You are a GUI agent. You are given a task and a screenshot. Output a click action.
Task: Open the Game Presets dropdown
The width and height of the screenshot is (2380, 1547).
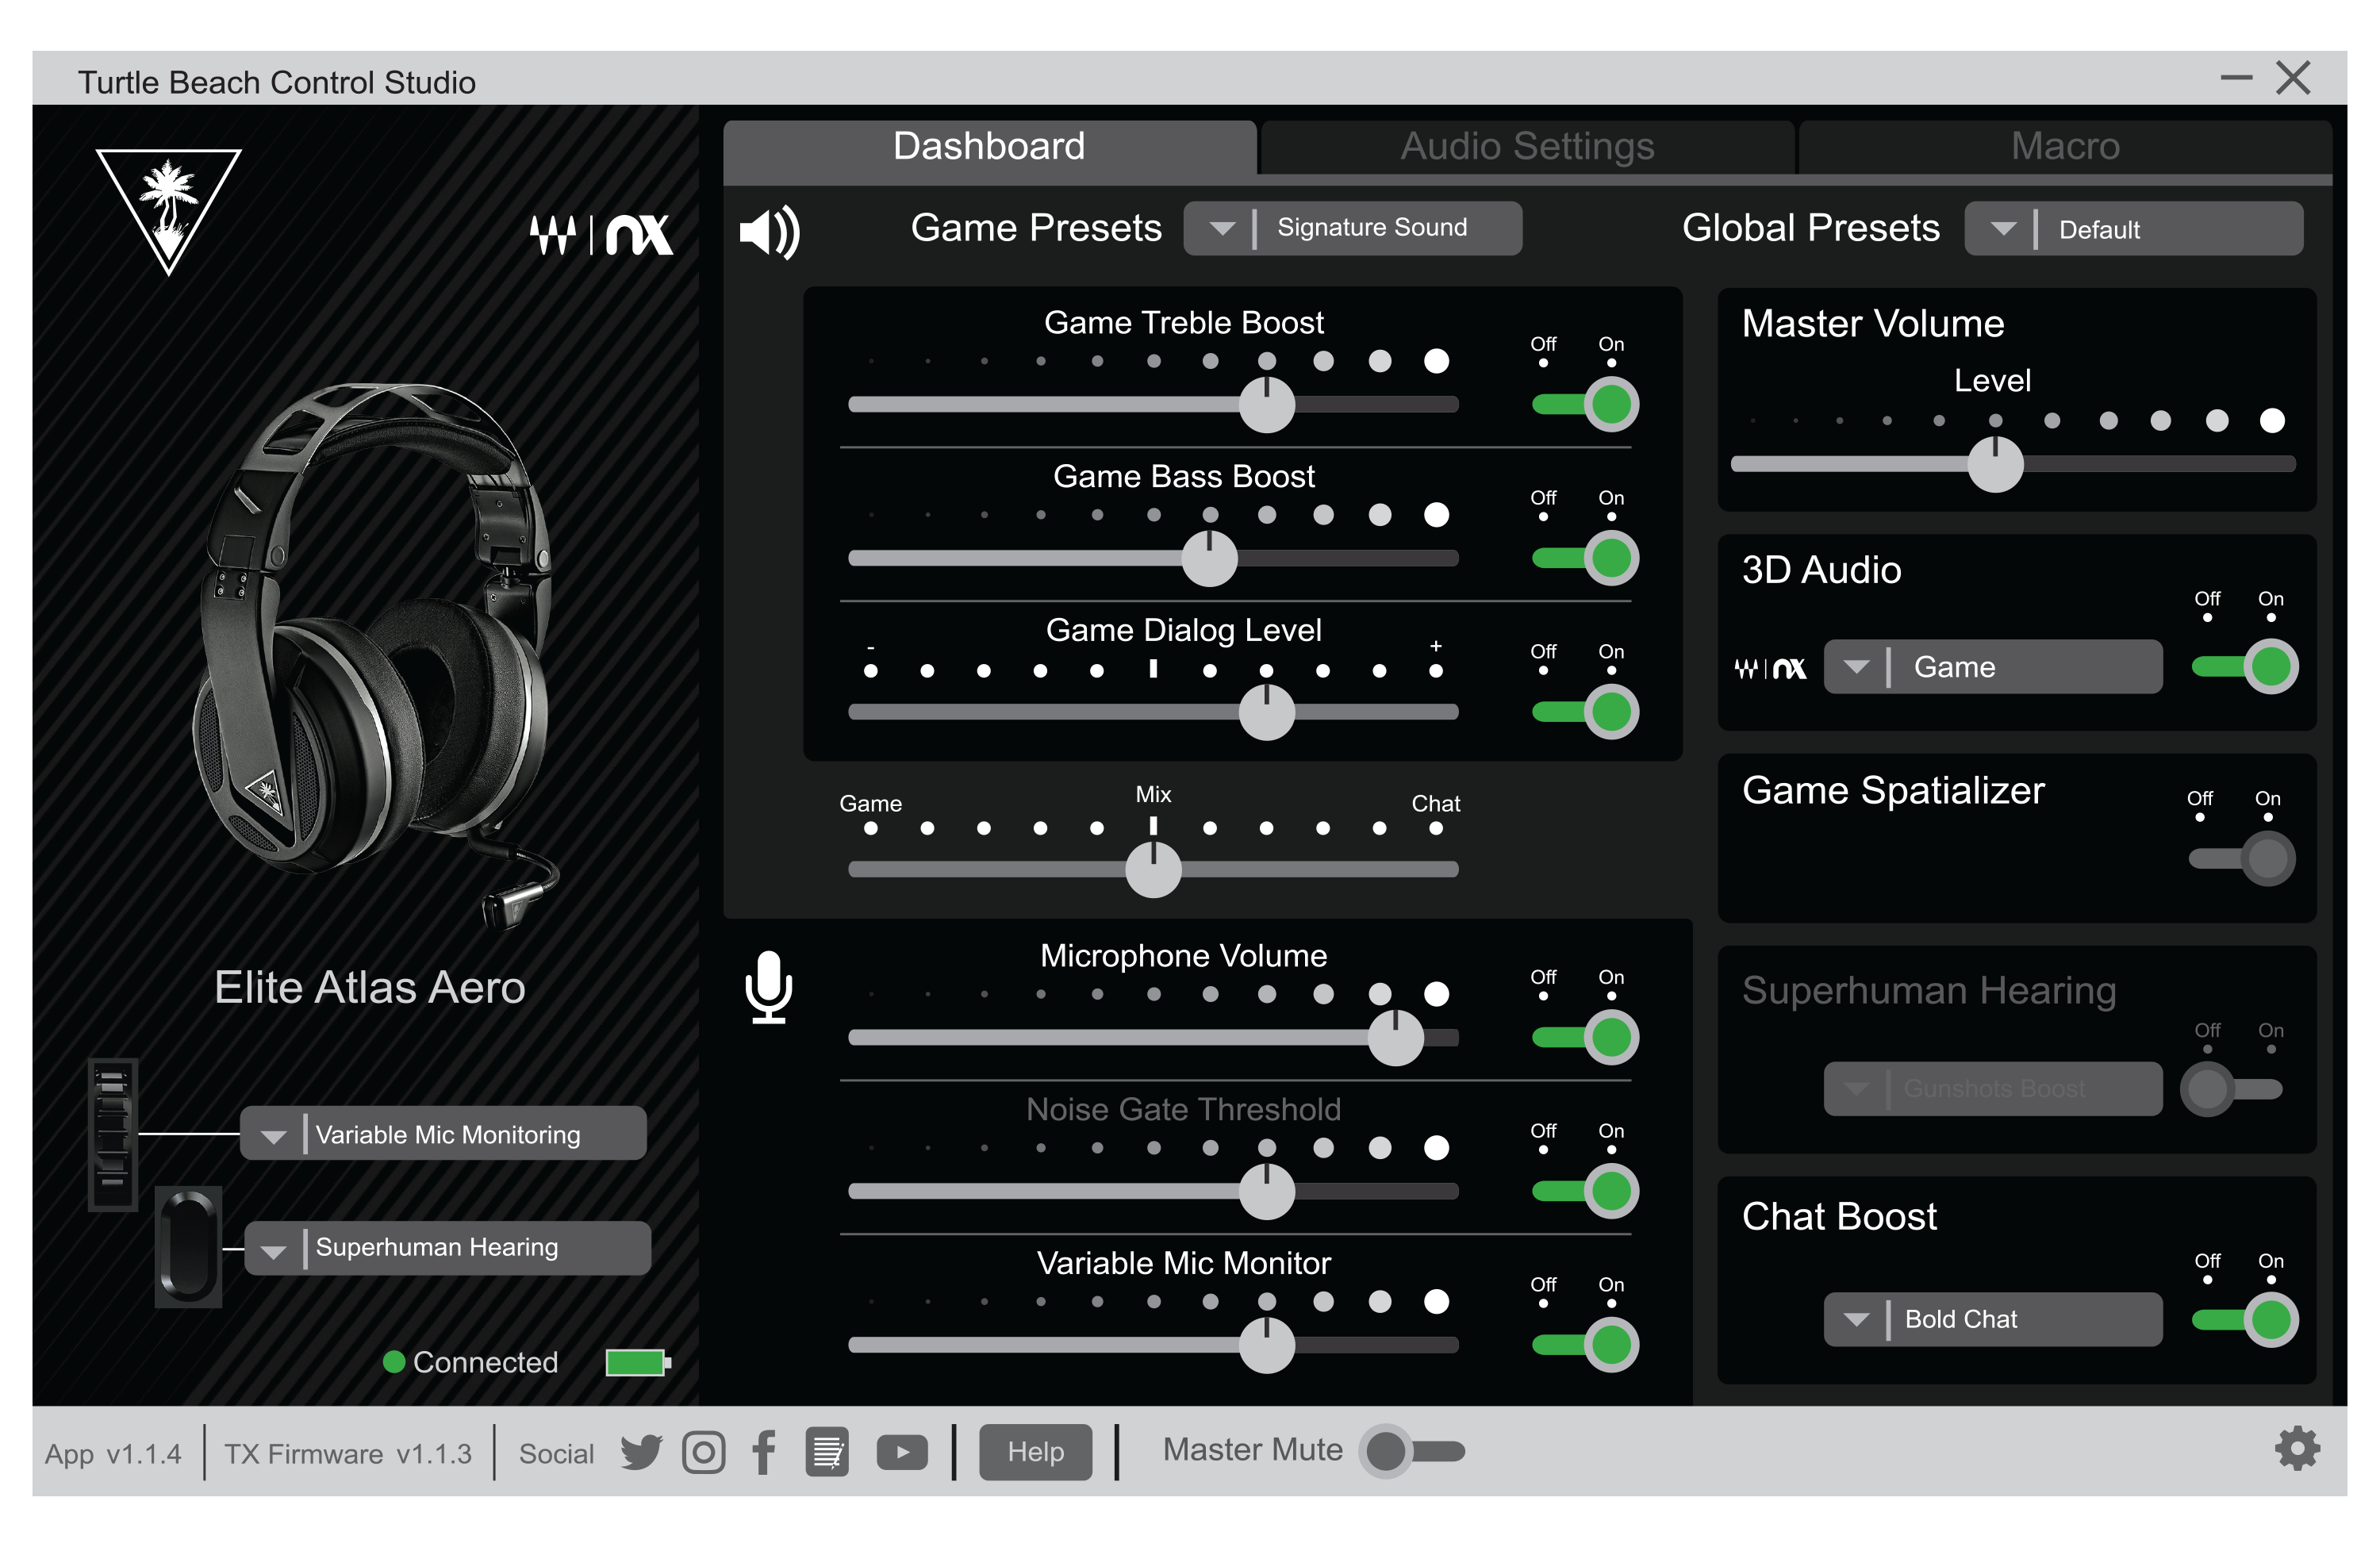[x=1352, y=228]
